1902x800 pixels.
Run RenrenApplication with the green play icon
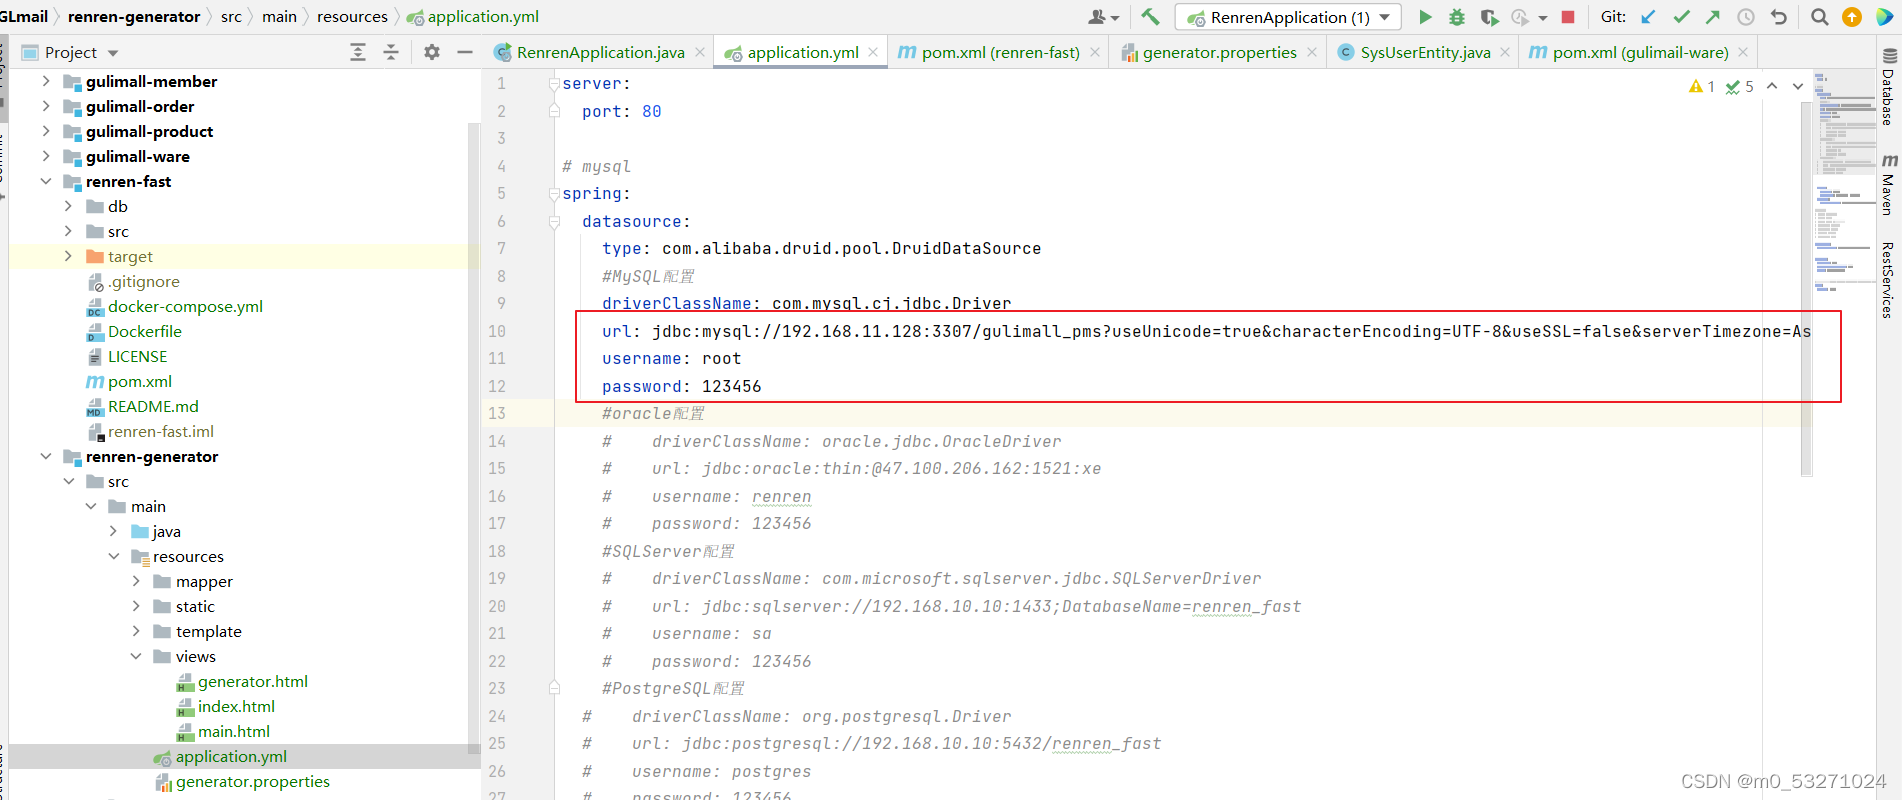[x=1425, y=17]
